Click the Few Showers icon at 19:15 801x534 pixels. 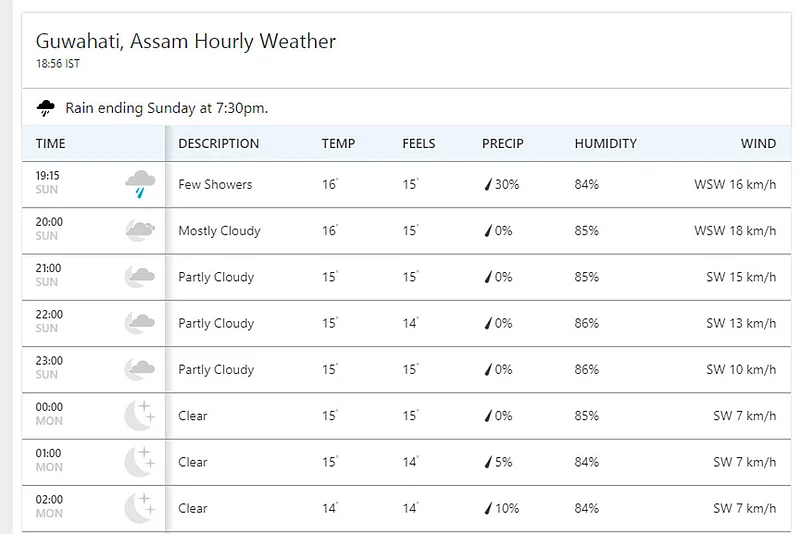tap(139, 184)
